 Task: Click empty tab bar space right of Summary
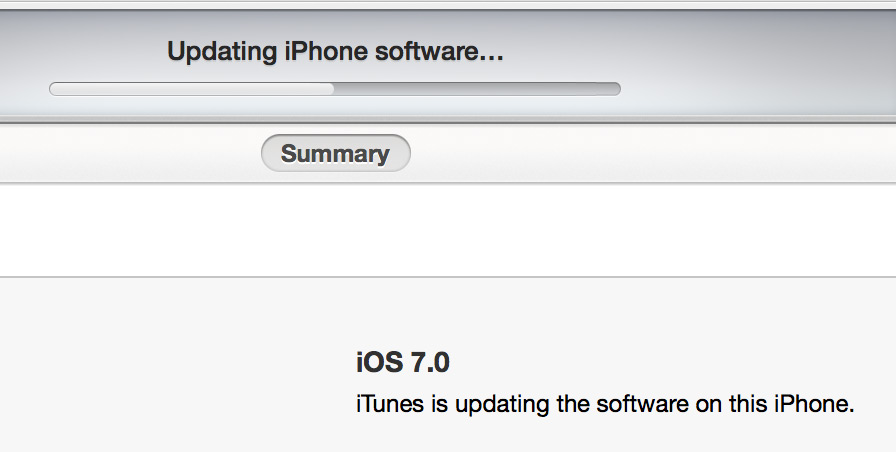[x=650, y=153]
